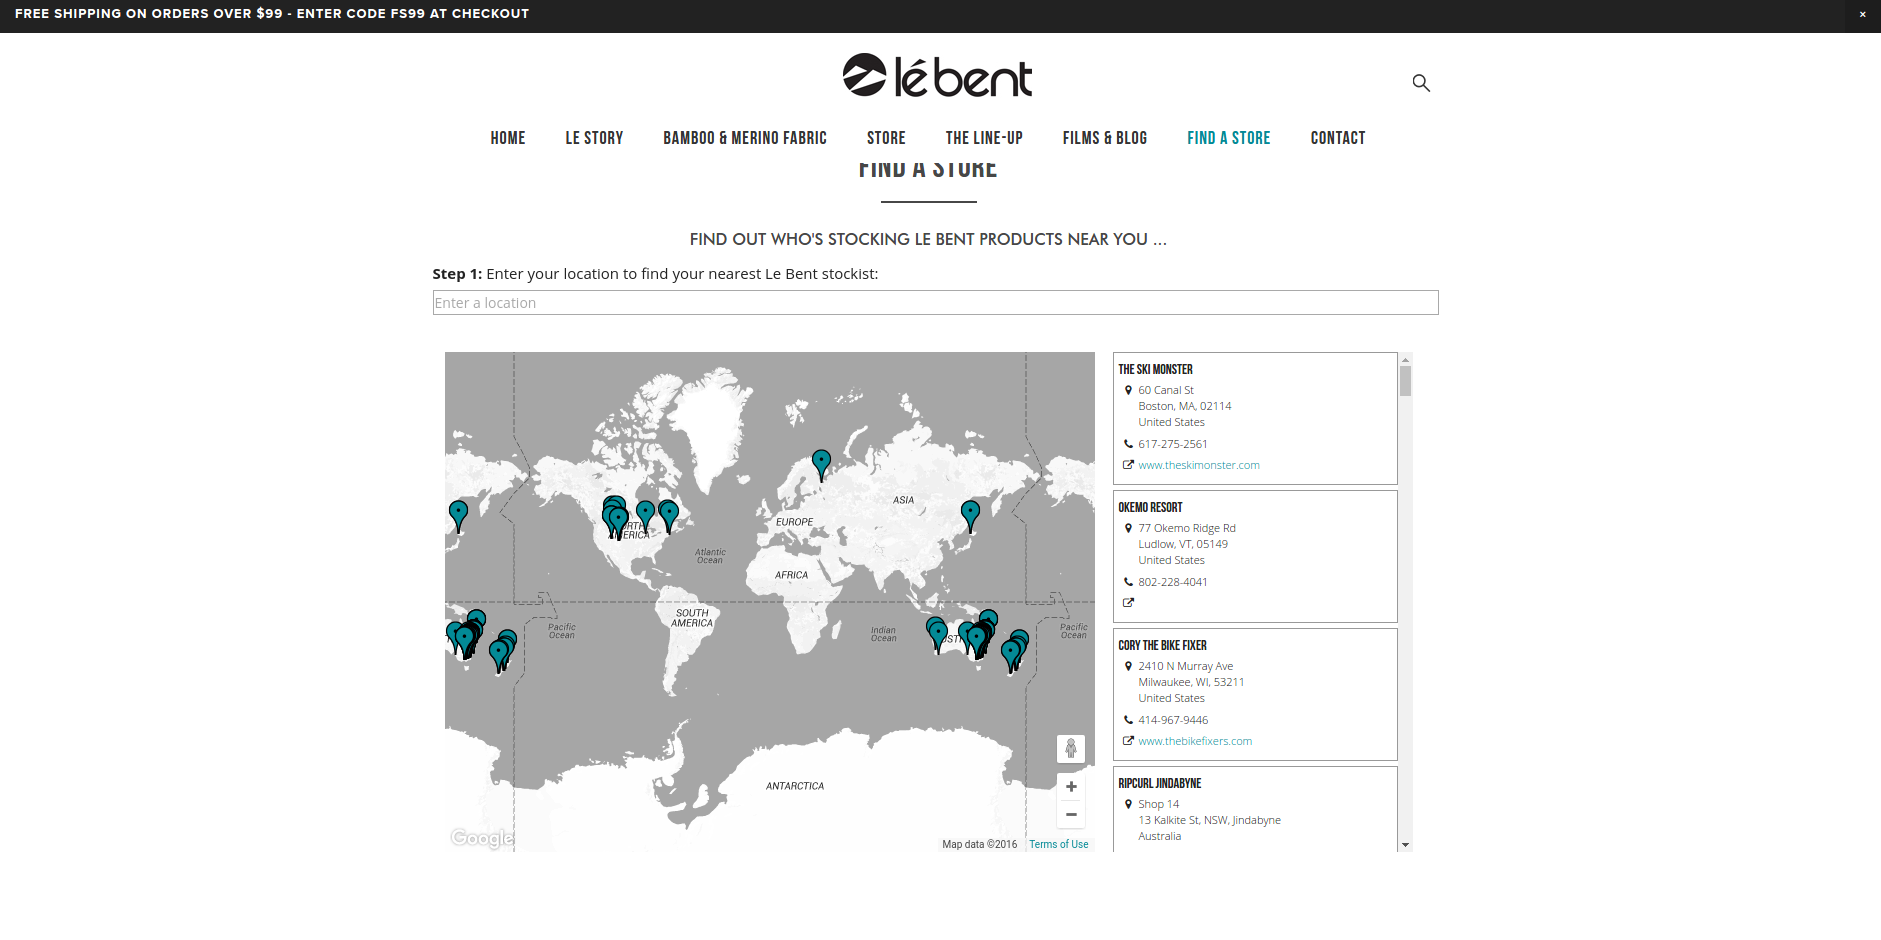Click the map pin over Japan
This screenshot has height=940, width=1881.
tap(970, 514)
